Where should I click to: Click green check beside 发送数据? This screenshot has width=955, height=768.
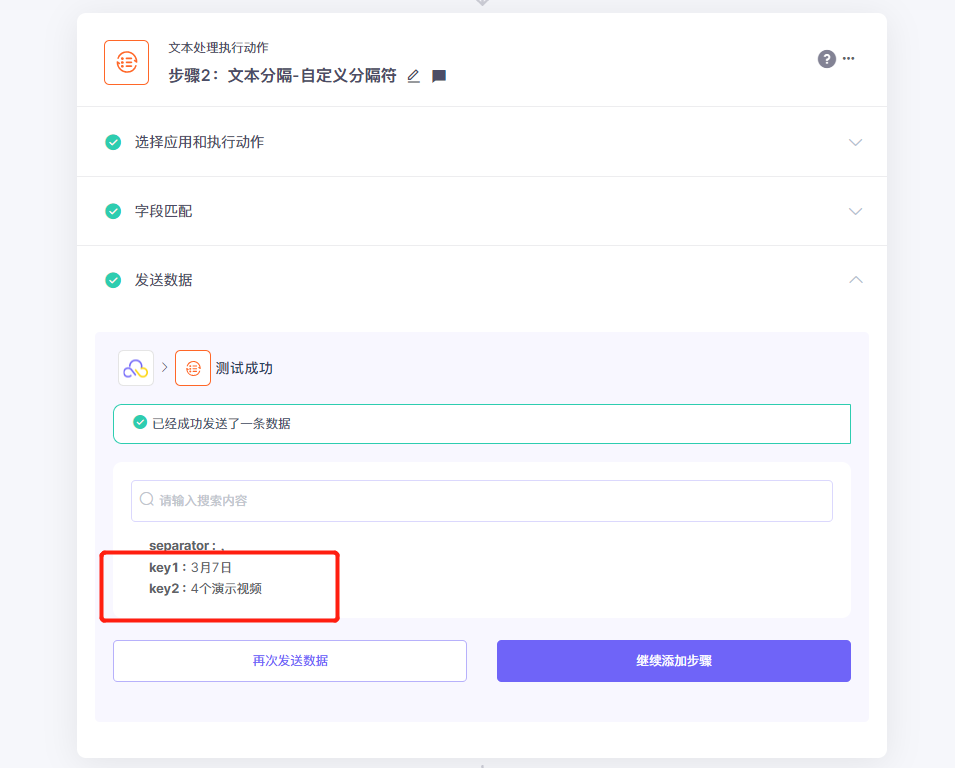click(113, 280)
